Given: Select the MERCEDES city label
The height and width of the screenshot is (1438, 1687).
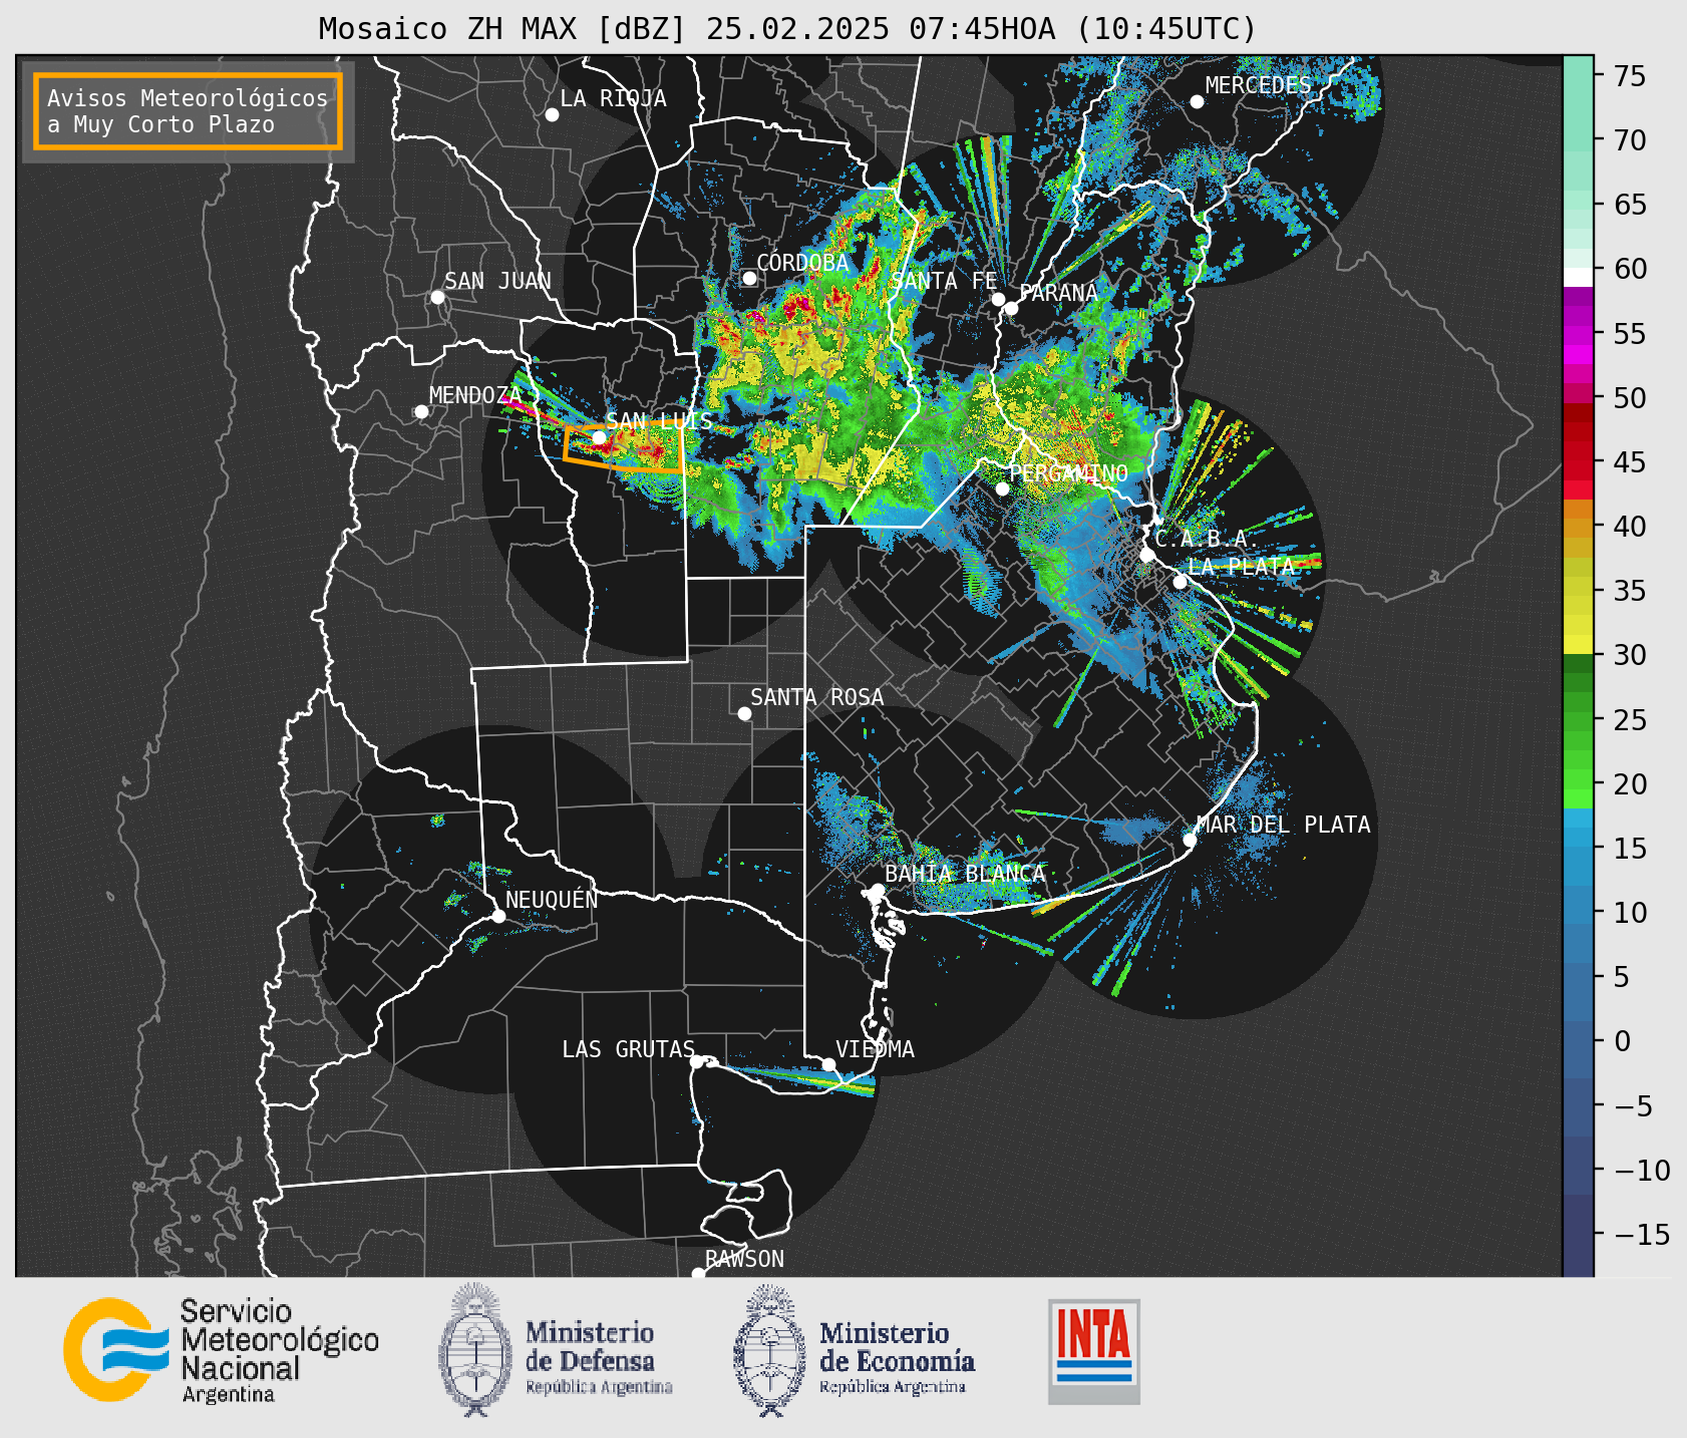Looking at the screenshot, I should tap(1258, 85).
